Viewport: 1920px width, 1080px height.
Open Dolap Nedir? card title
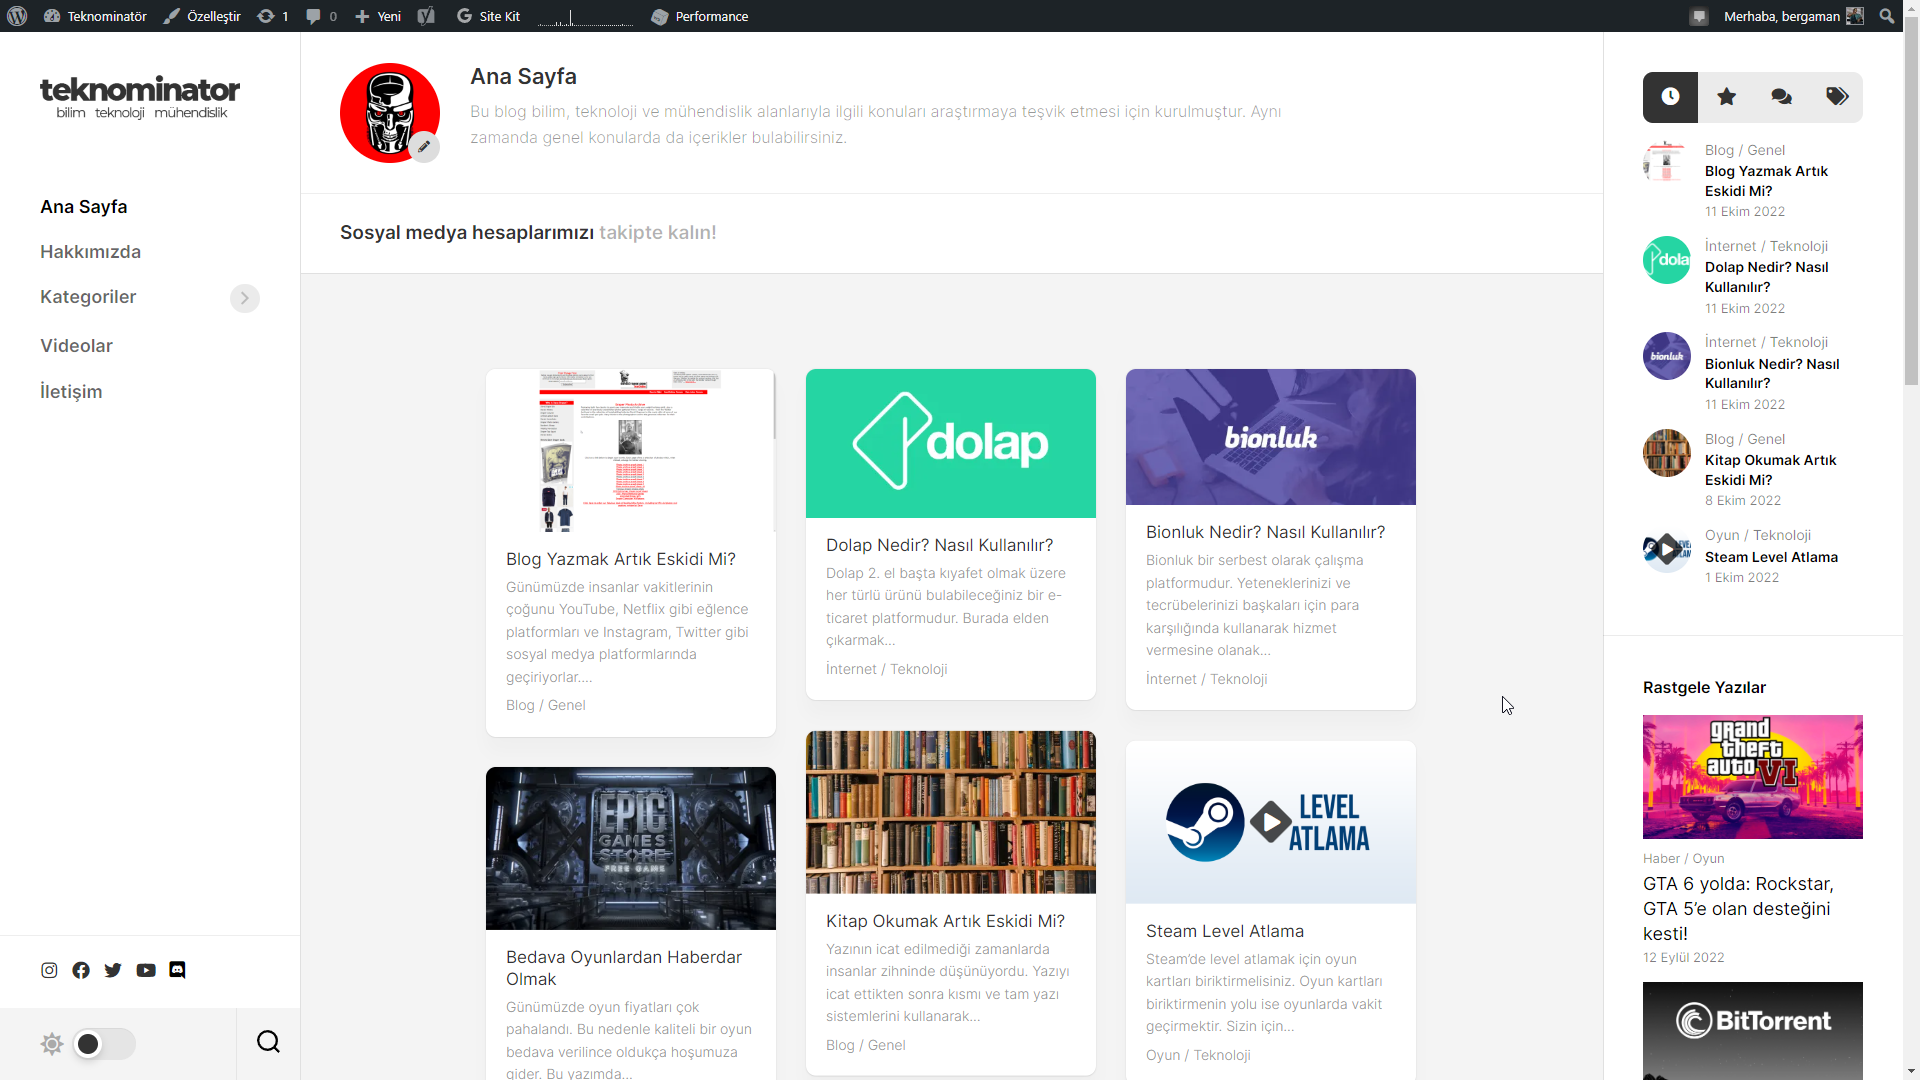pyautogui.click(x=940, y=545)
